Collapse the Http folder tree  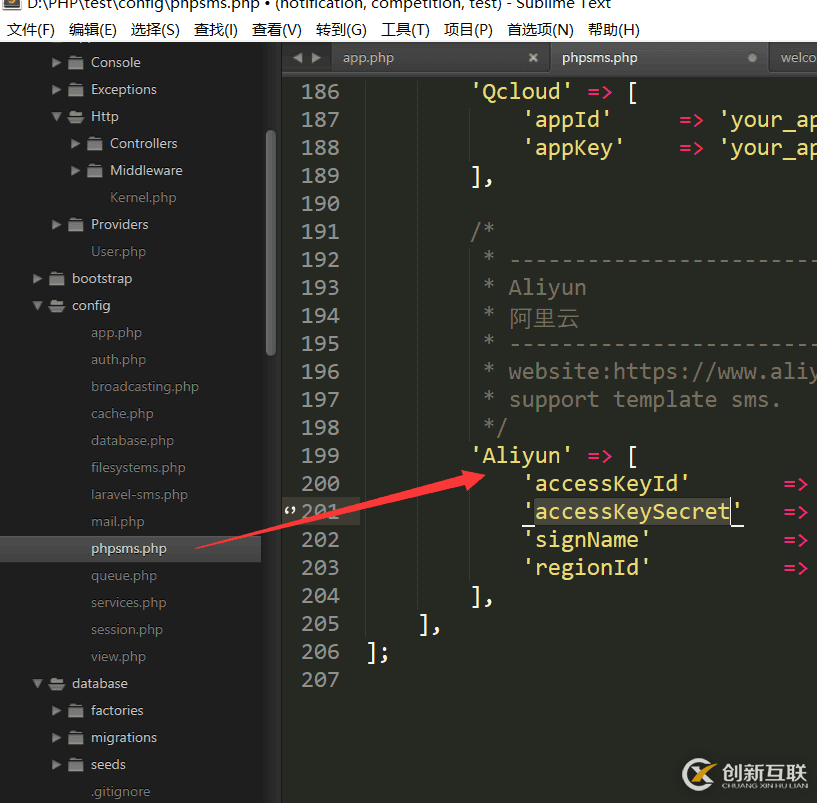tap(57, 116)
